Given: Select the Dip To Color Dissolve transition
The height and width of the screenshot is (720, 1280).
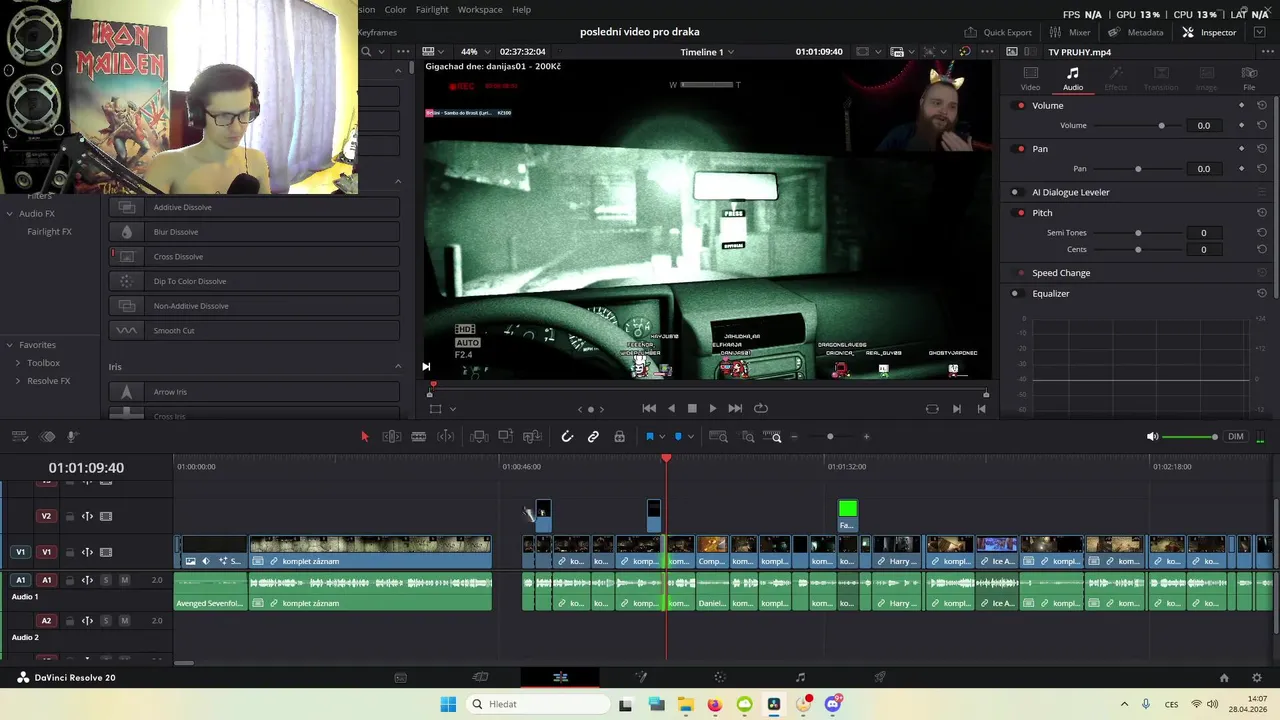Looking at the screenshot, I should click(255, 281).
